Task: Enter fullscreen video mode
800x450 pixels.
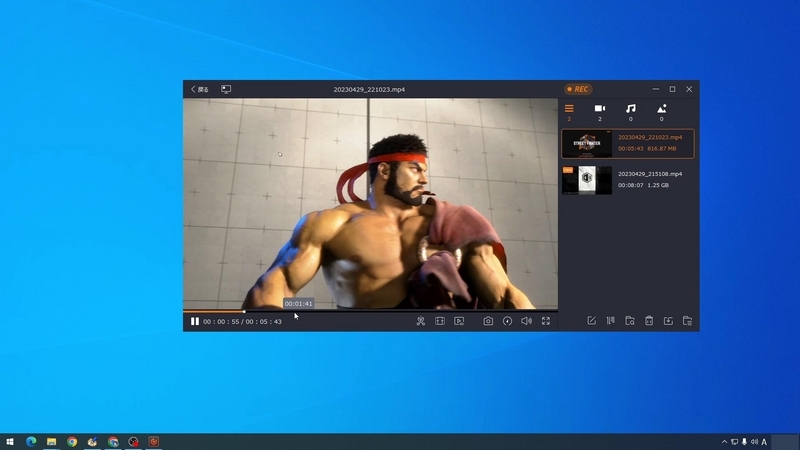Action: pos(546,321)
